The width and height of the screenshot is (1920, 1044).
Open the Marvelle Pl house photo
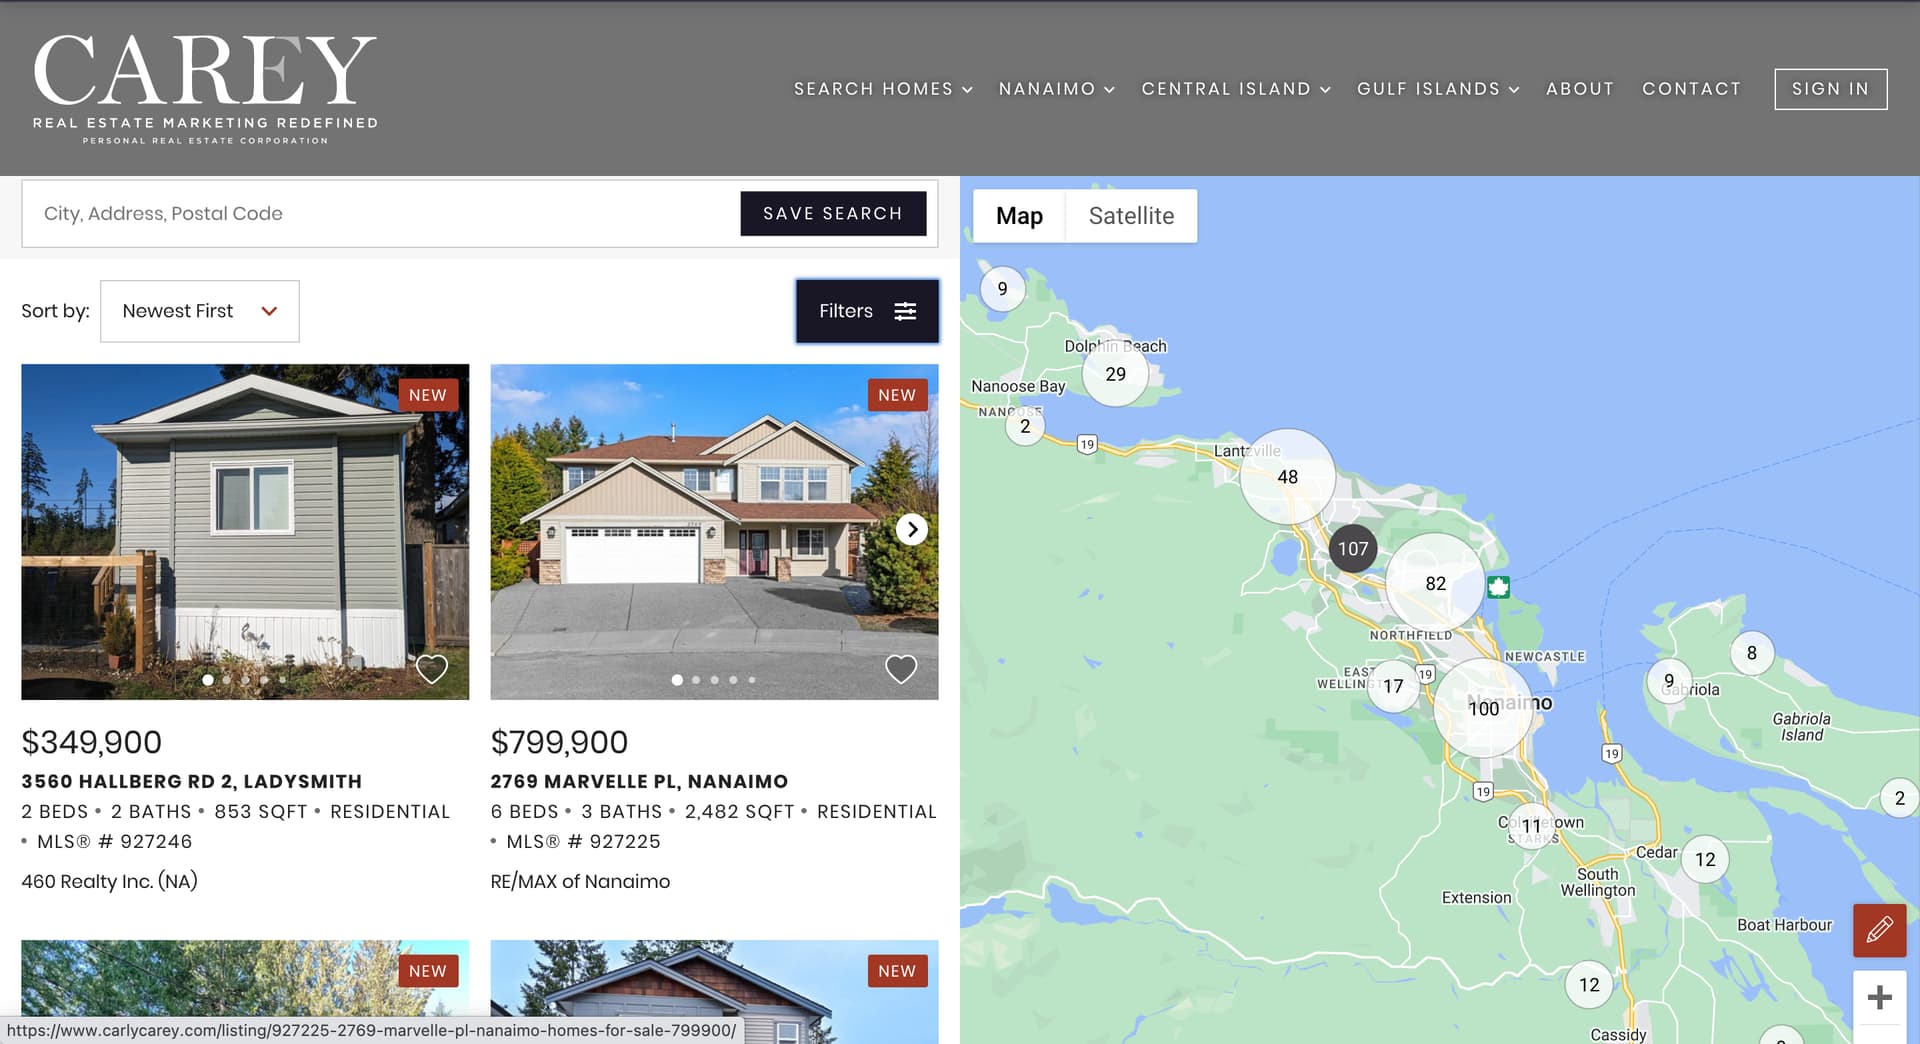(714, 531)
